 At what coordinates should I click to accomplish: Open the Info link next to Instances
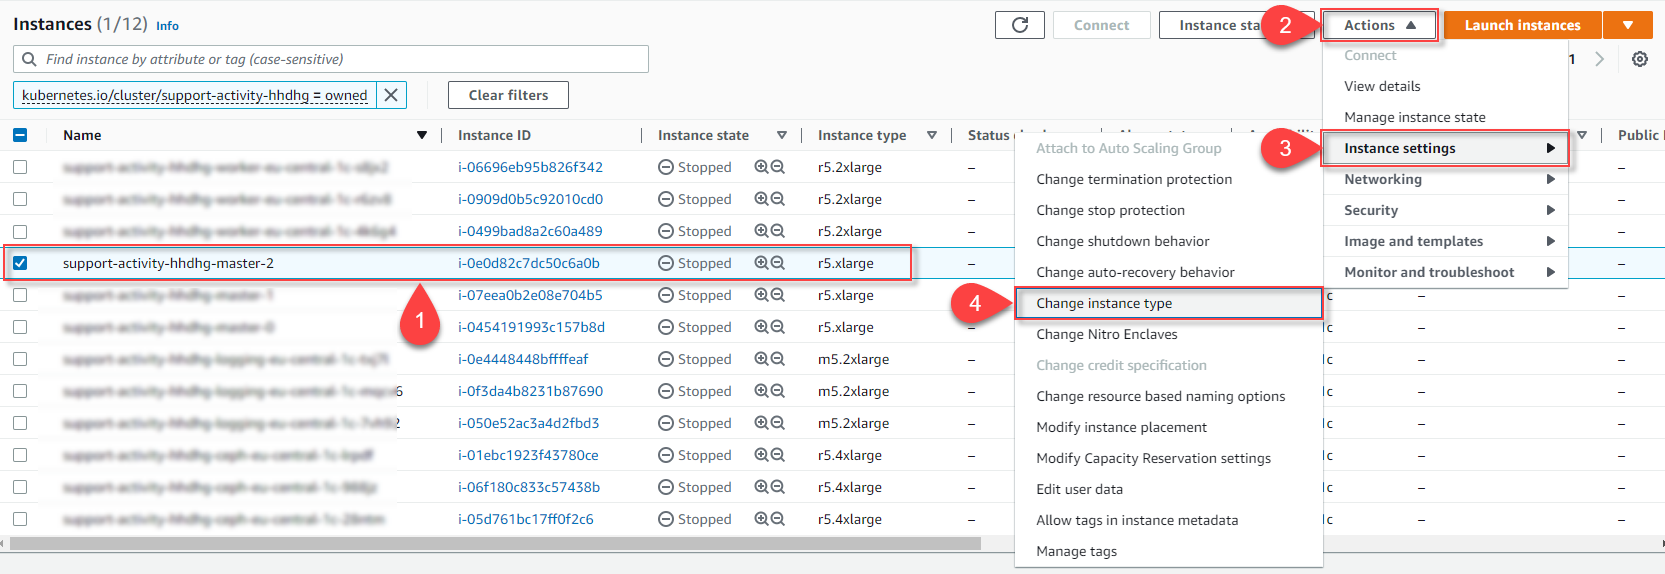(x=167, y=26)
